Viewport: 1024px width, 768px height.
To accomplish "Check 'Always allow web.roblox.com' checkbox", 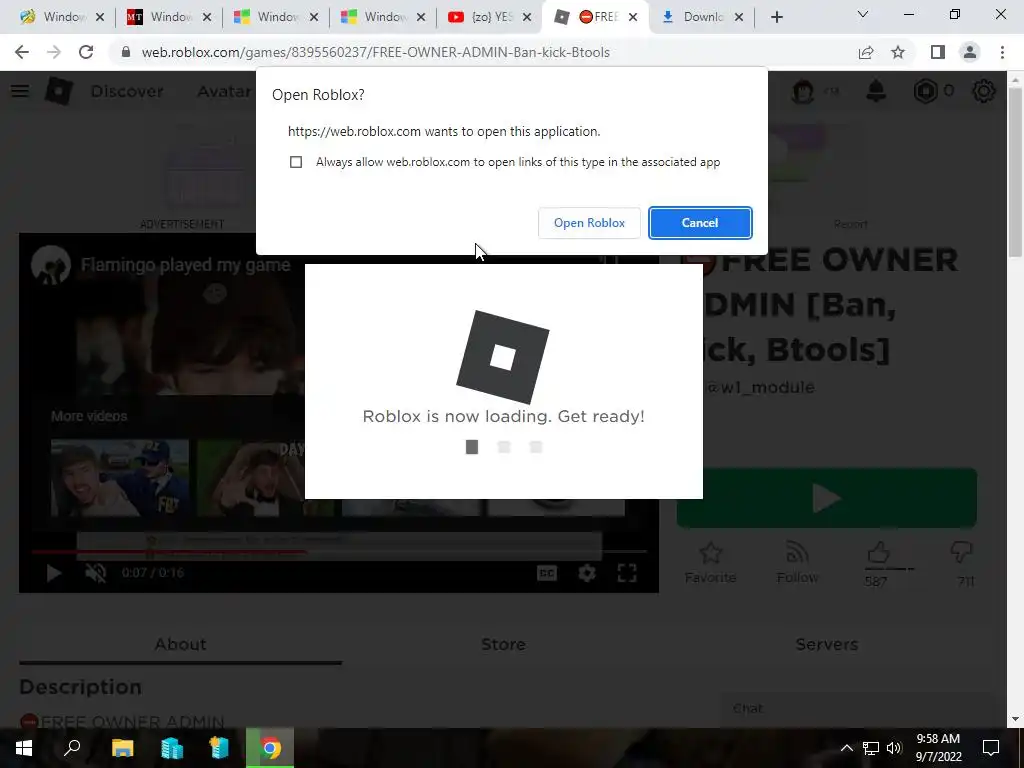I will pyautogui.click(x=296, y=162).
